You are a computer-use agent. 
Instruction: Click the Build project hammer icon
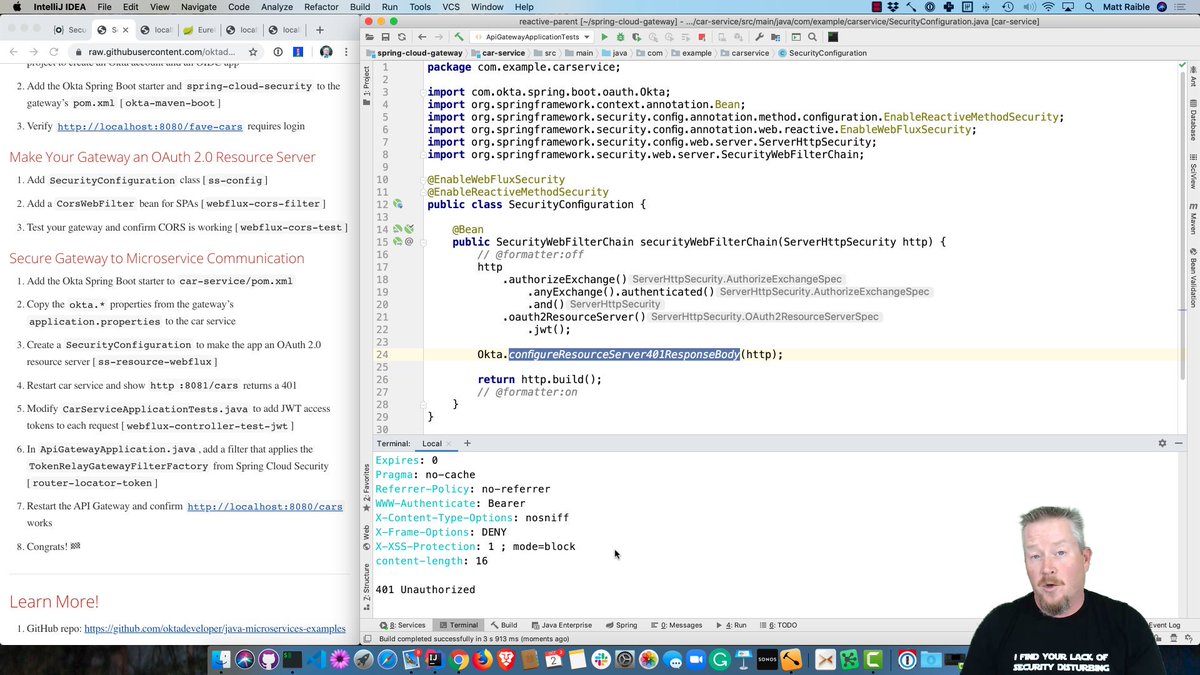(459, 37)
